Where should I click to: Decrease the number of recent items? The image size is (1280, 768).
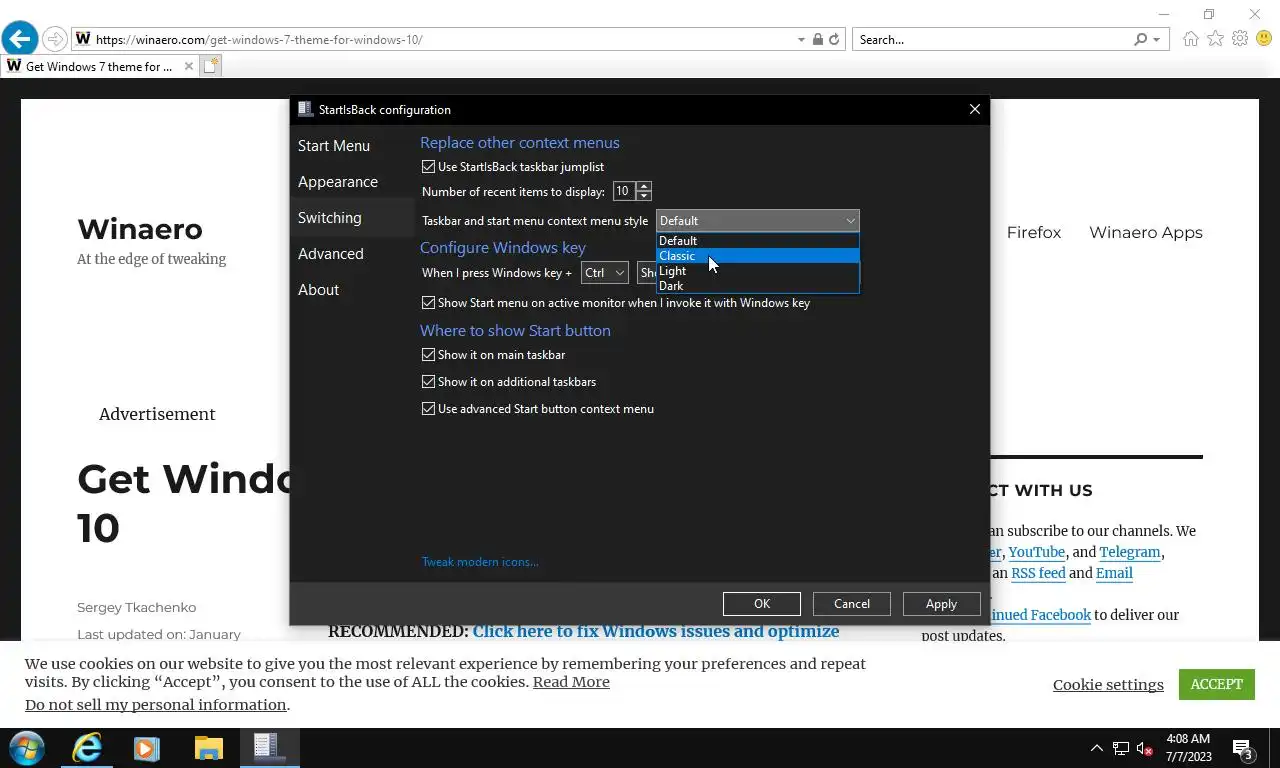coord(643,196)
